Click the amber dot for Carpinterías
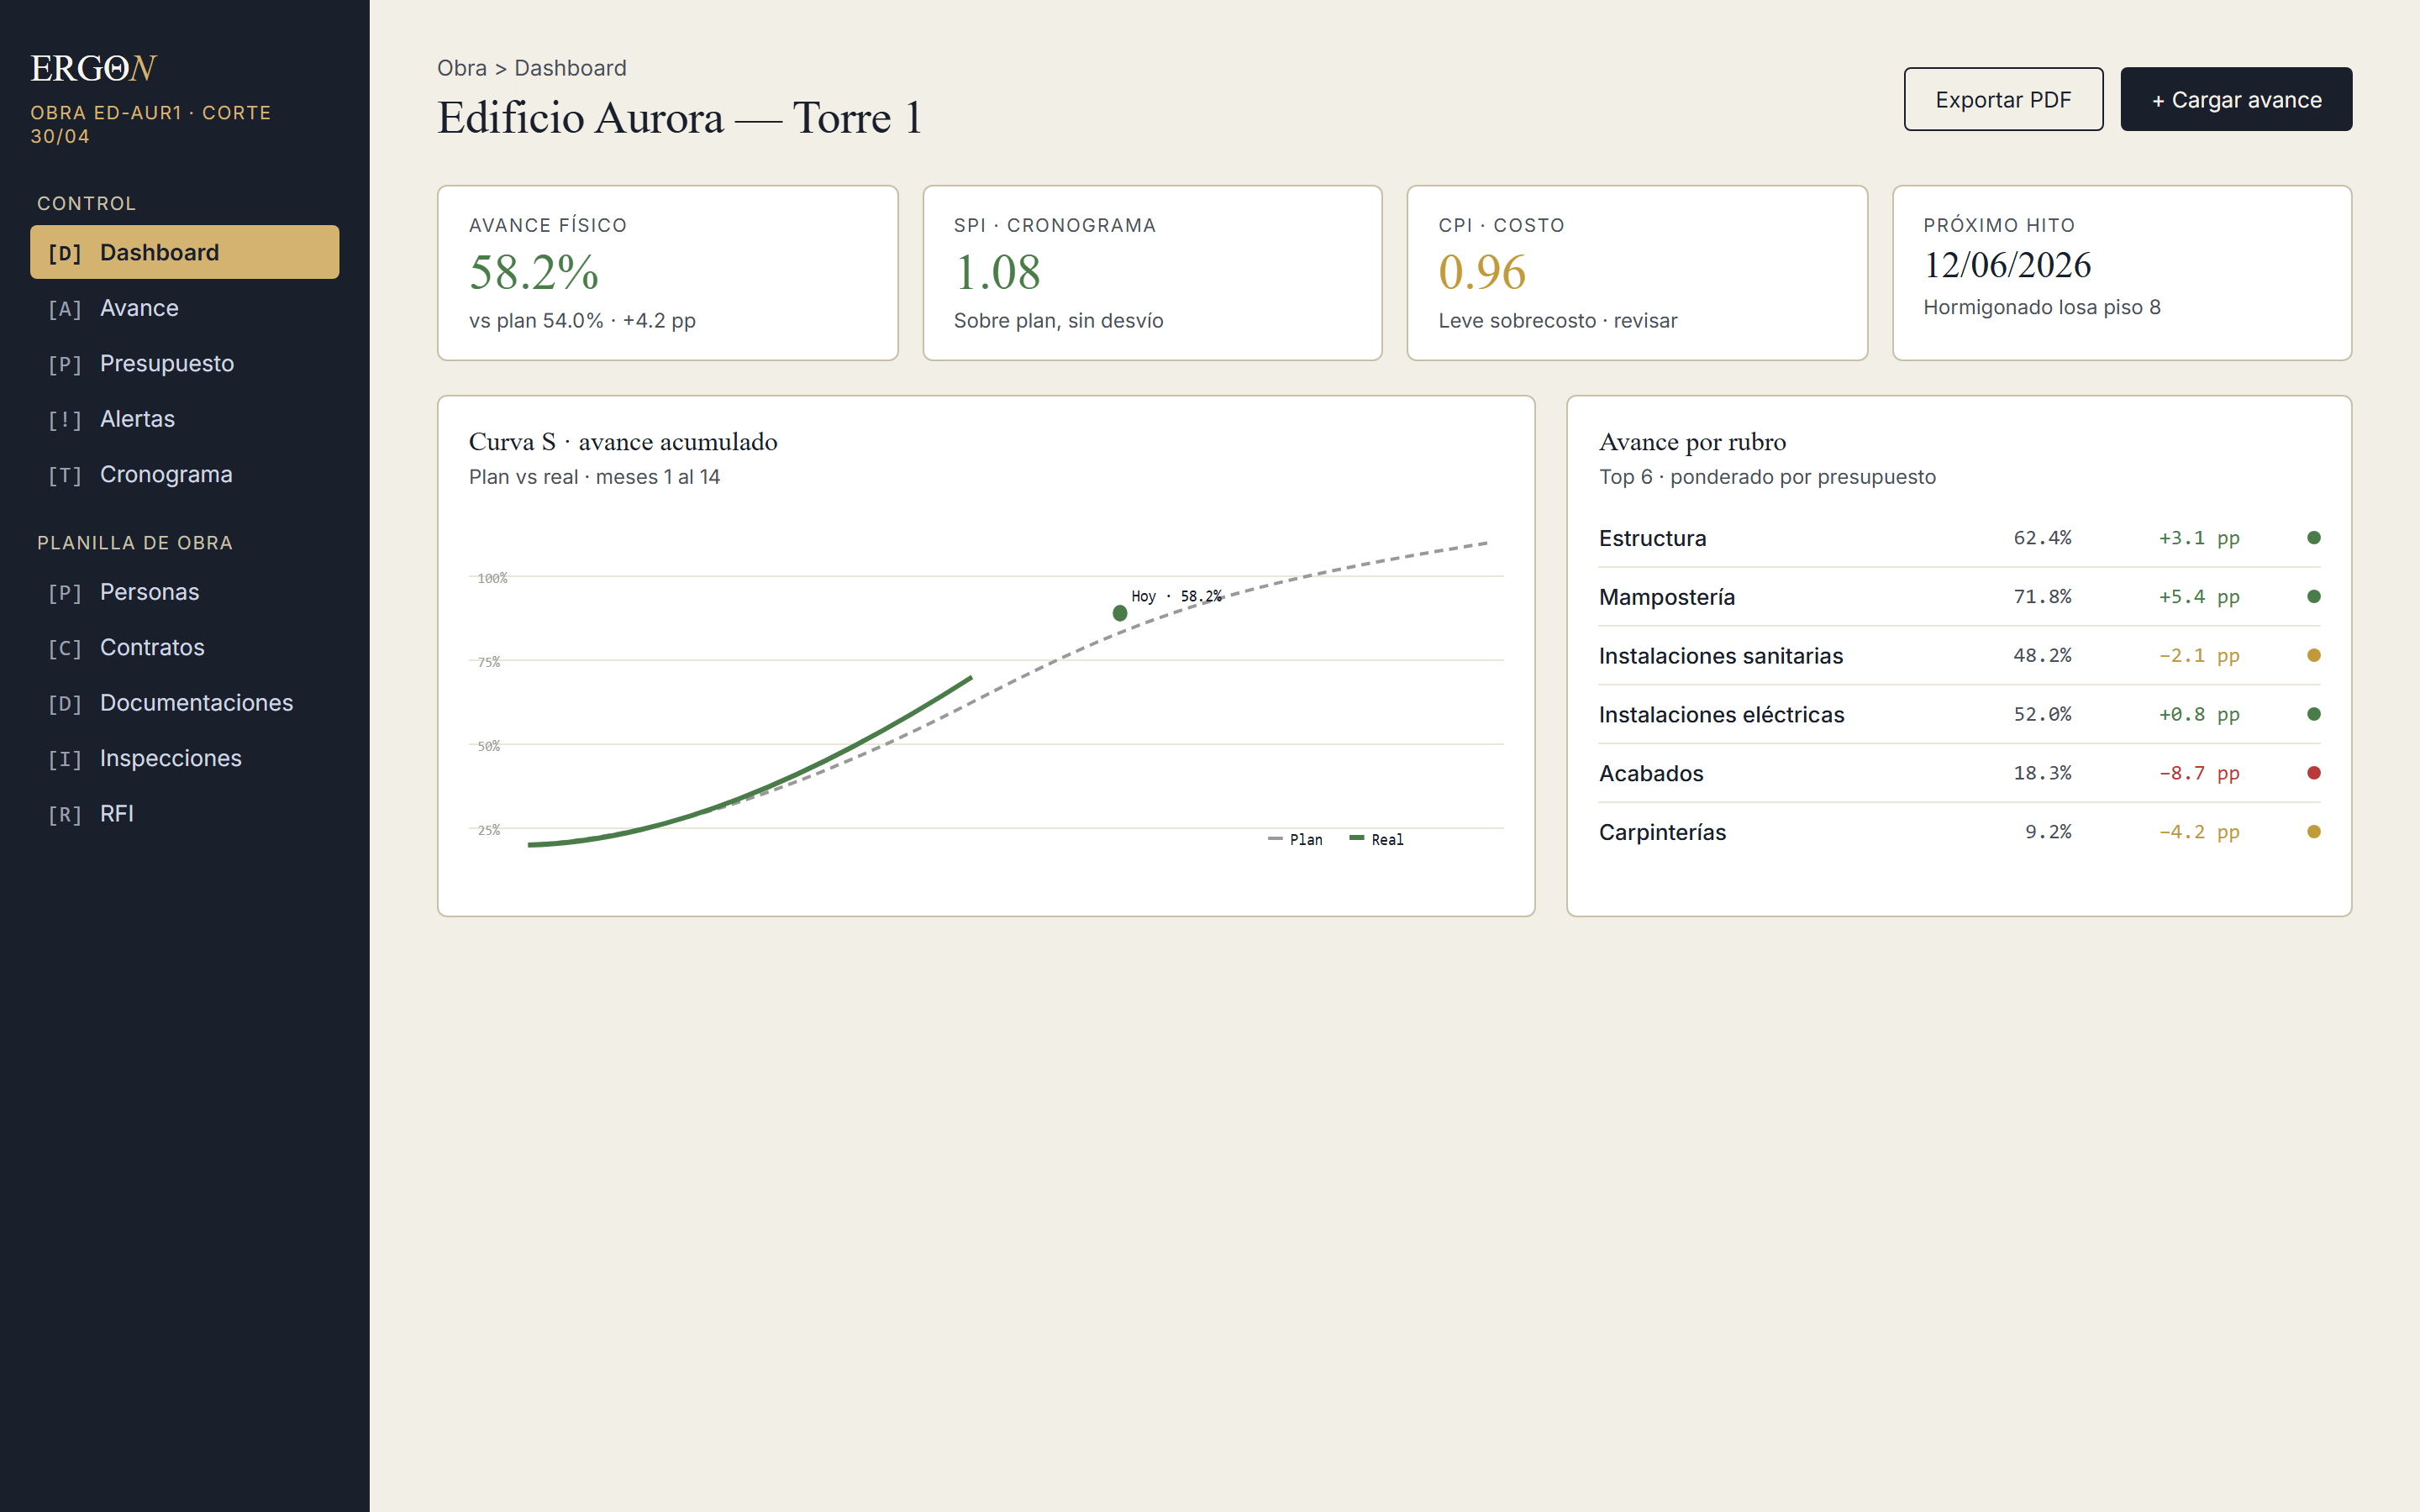This screenshot has width=2420, height=1512. click(2313, 832)
